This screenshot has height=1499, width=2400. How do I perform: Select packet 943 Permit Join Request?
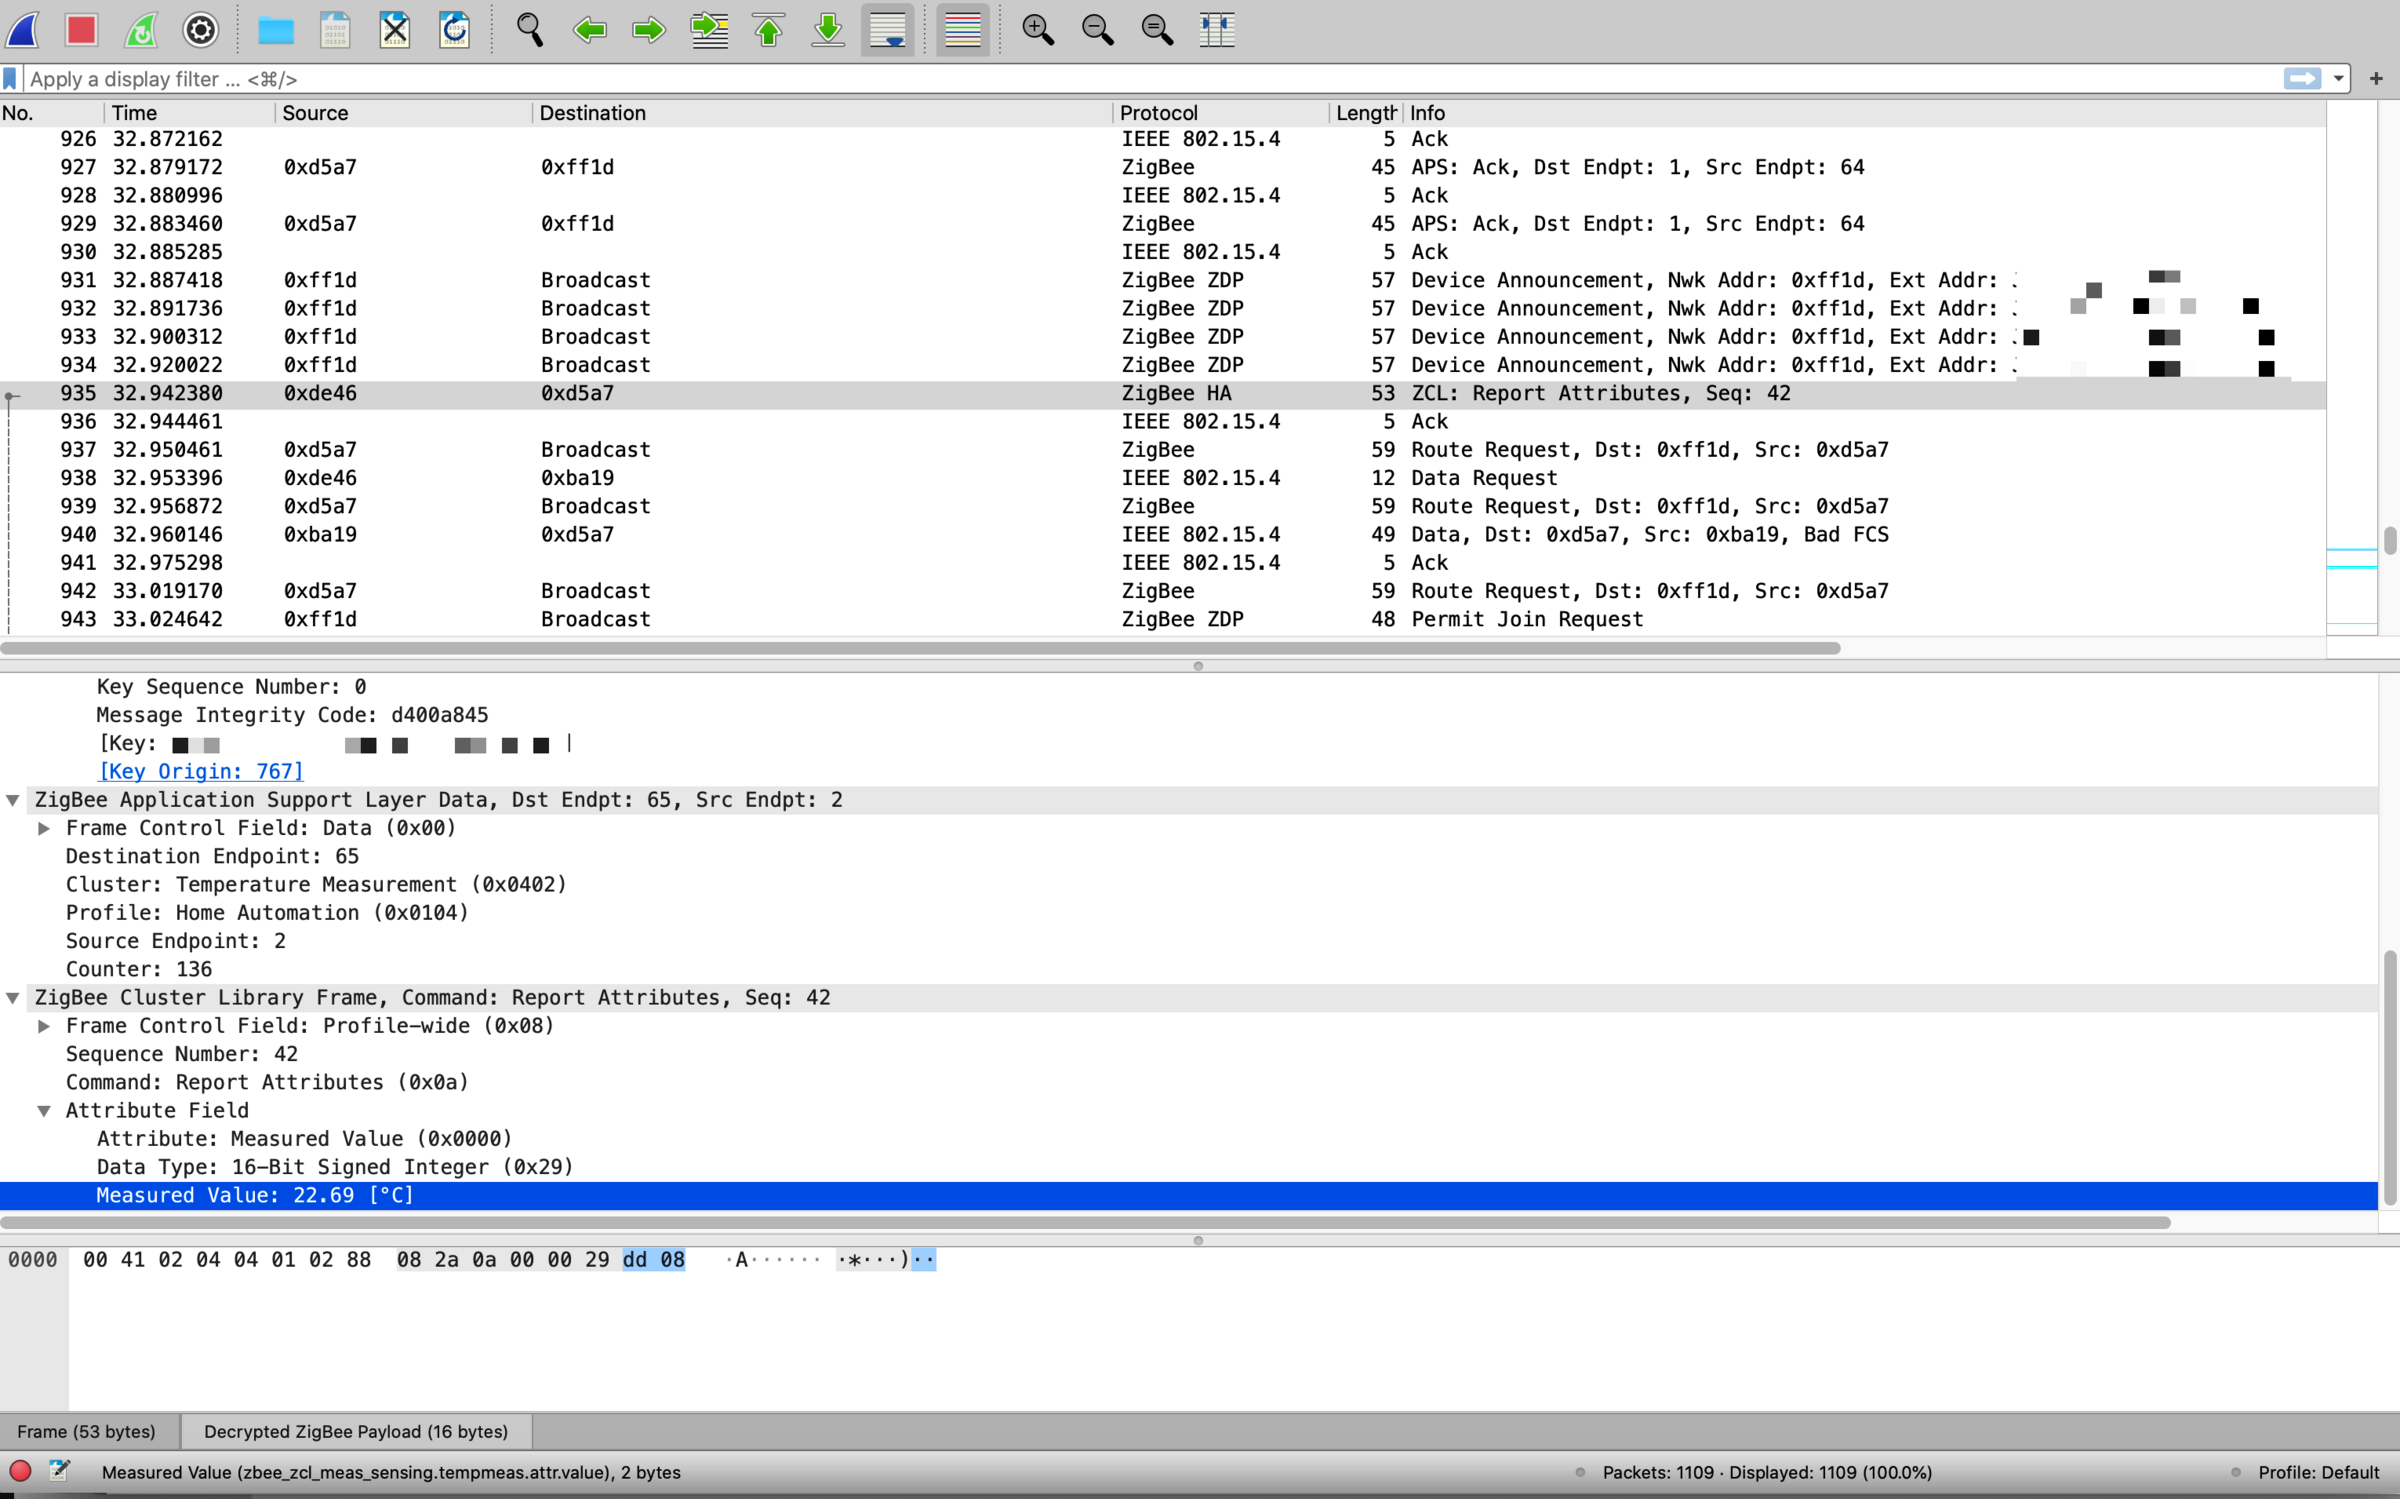coord(1163,619)
